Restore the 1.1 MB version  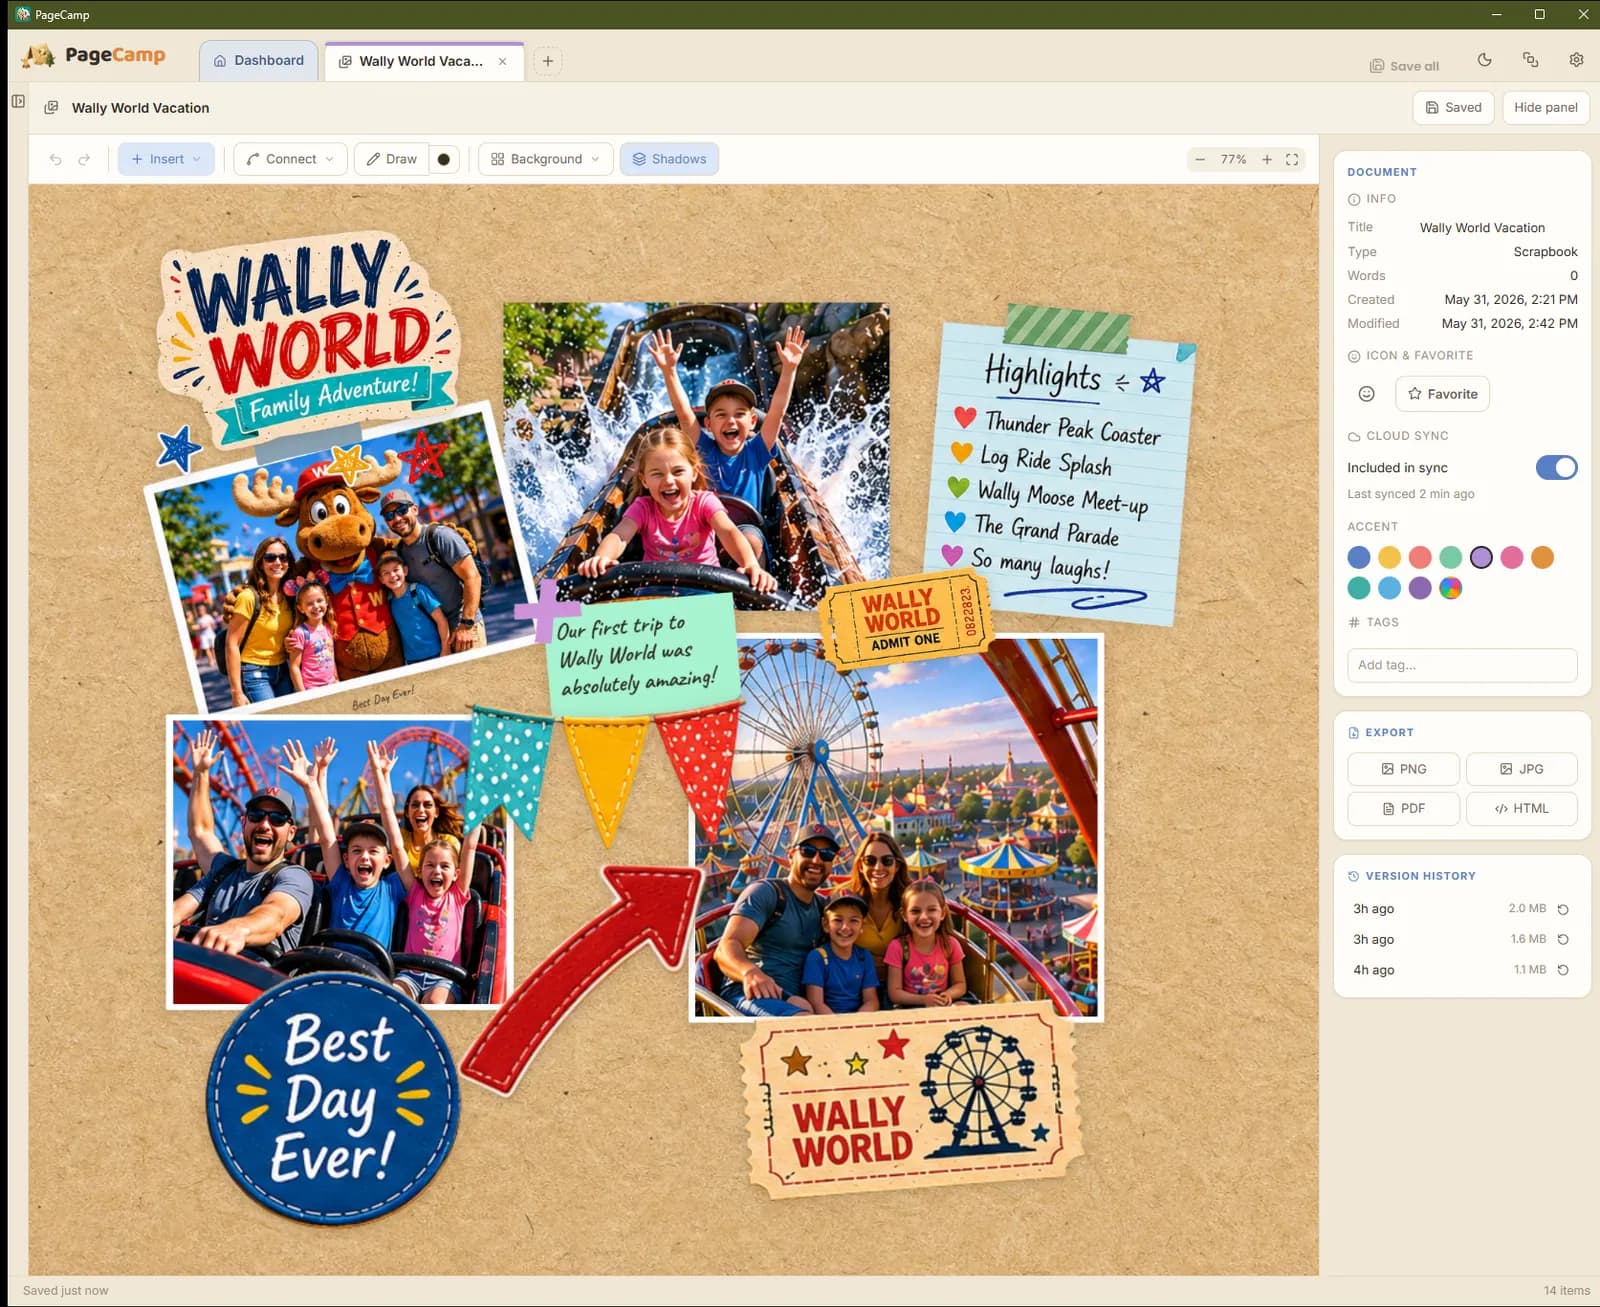click(x=1563, y=970)
